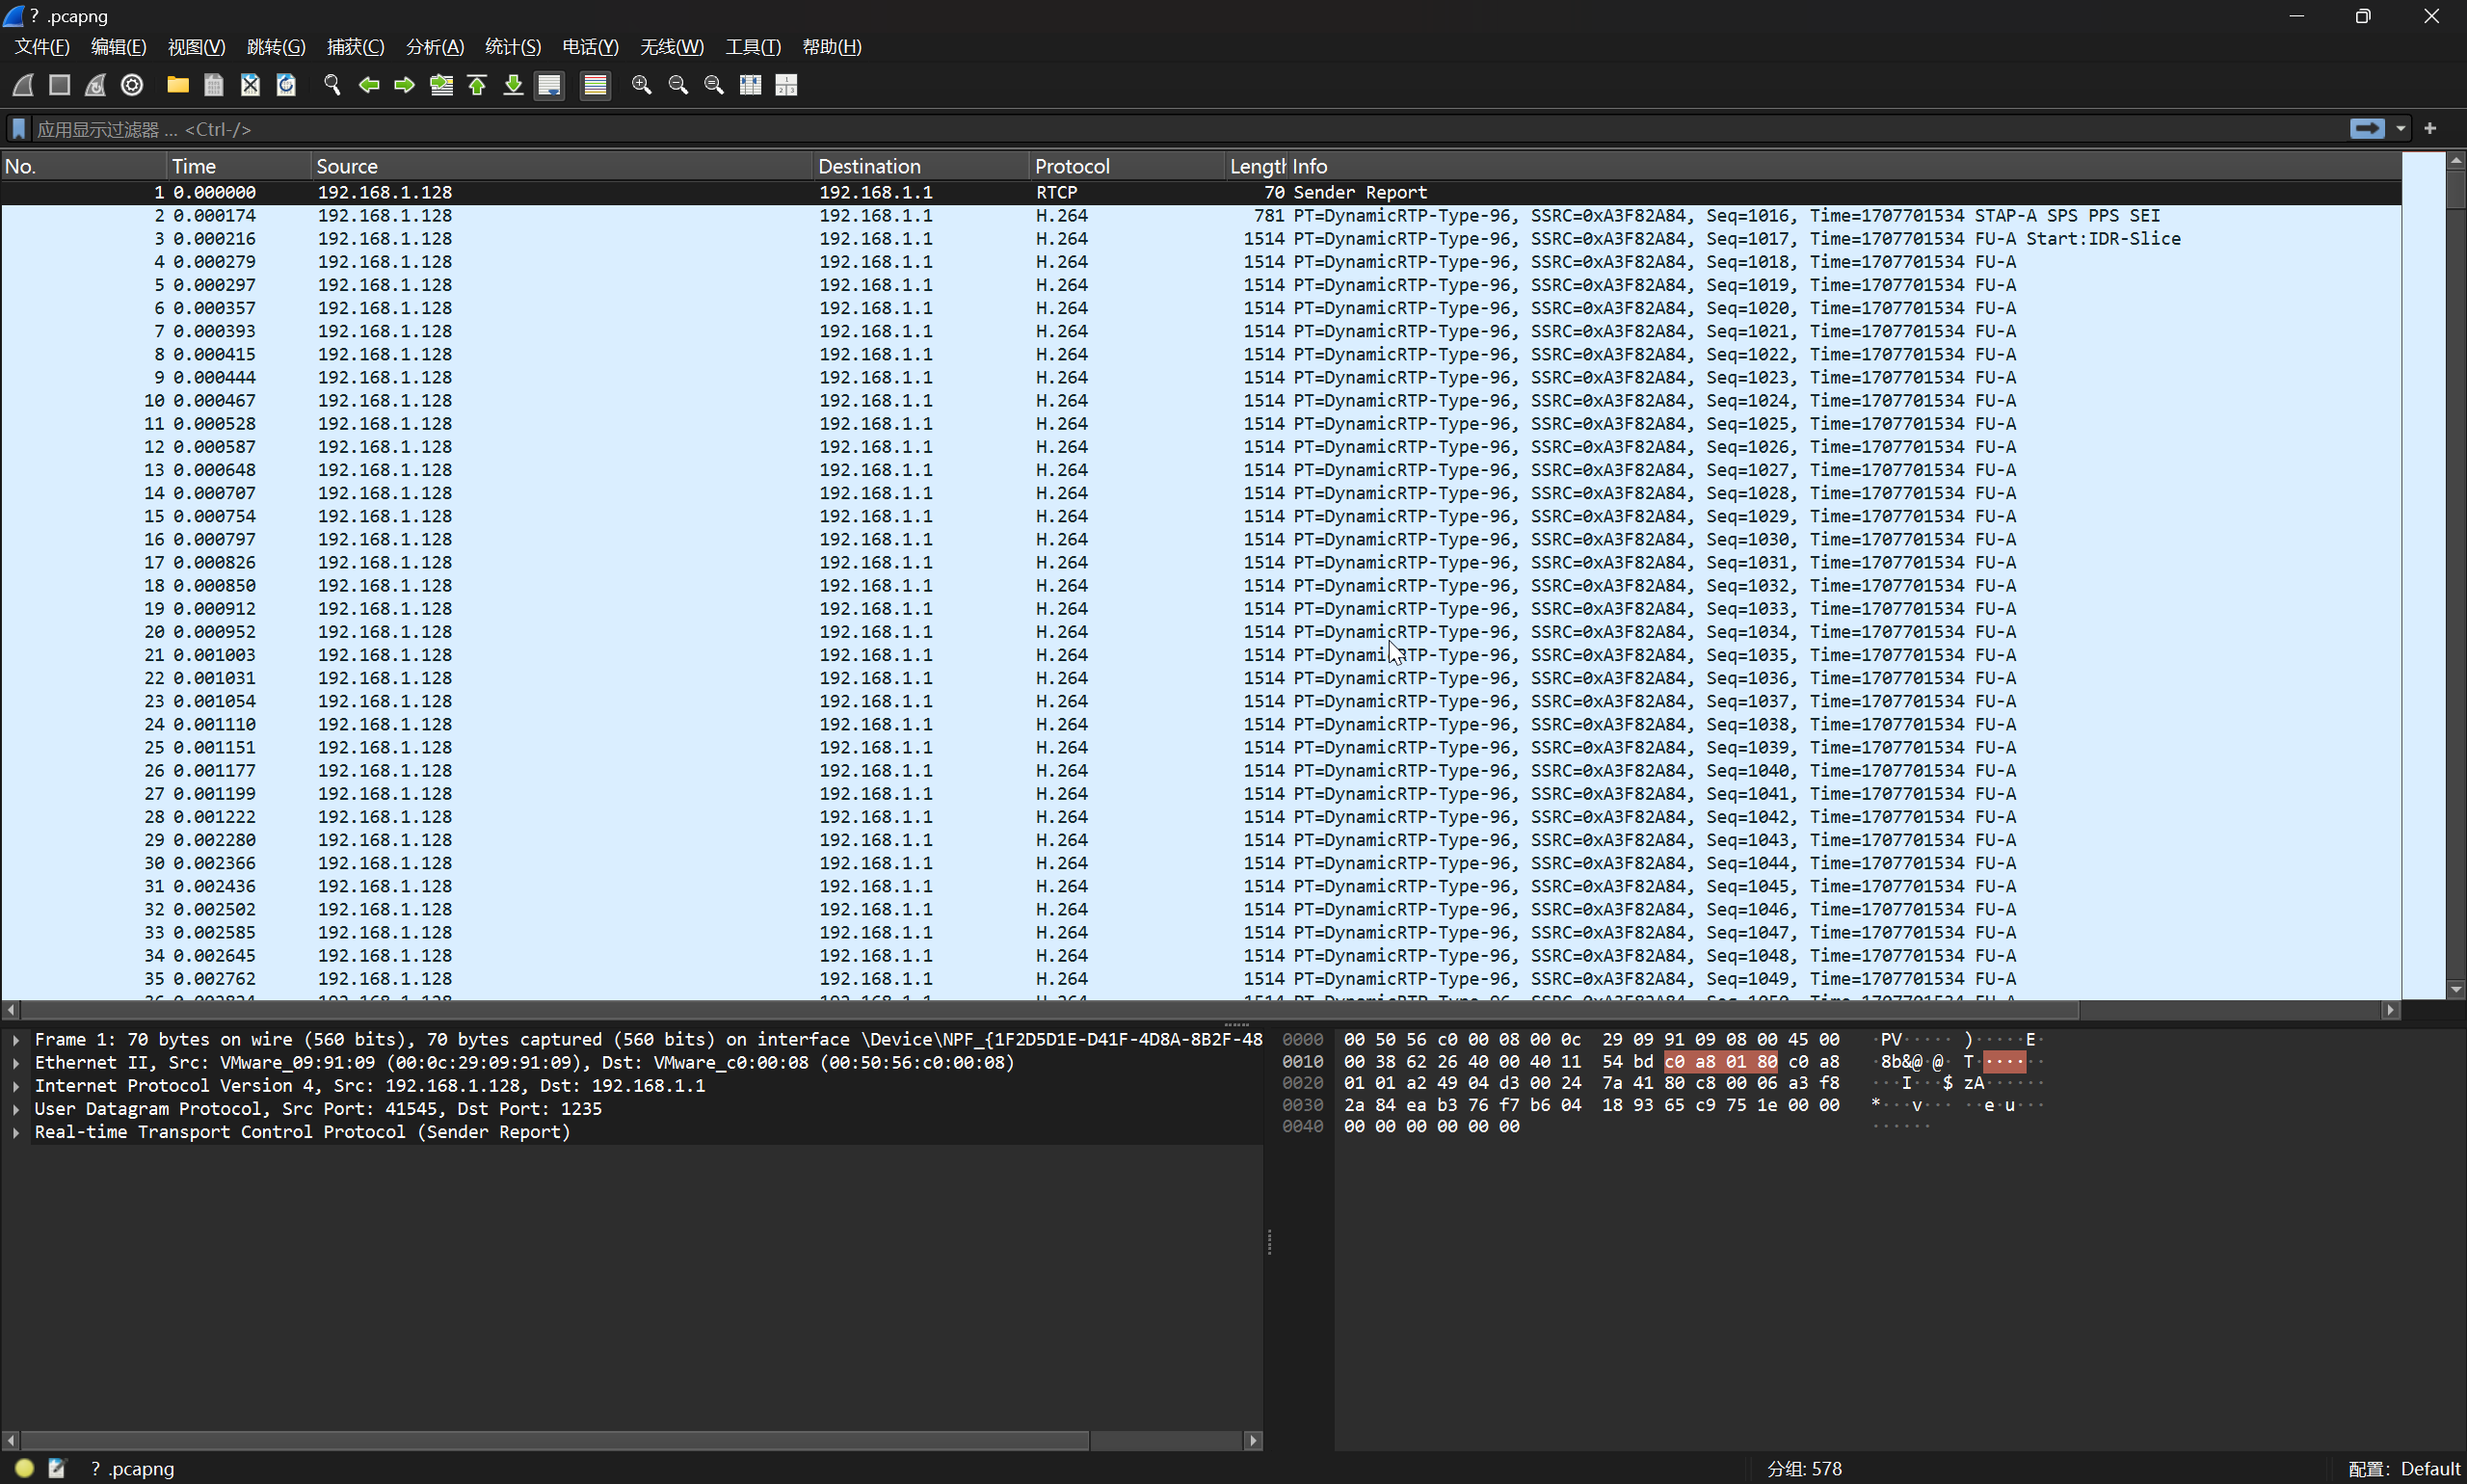The image size is (2467, 1484).
Task: Close this capture file
Action: click(250, 85)
